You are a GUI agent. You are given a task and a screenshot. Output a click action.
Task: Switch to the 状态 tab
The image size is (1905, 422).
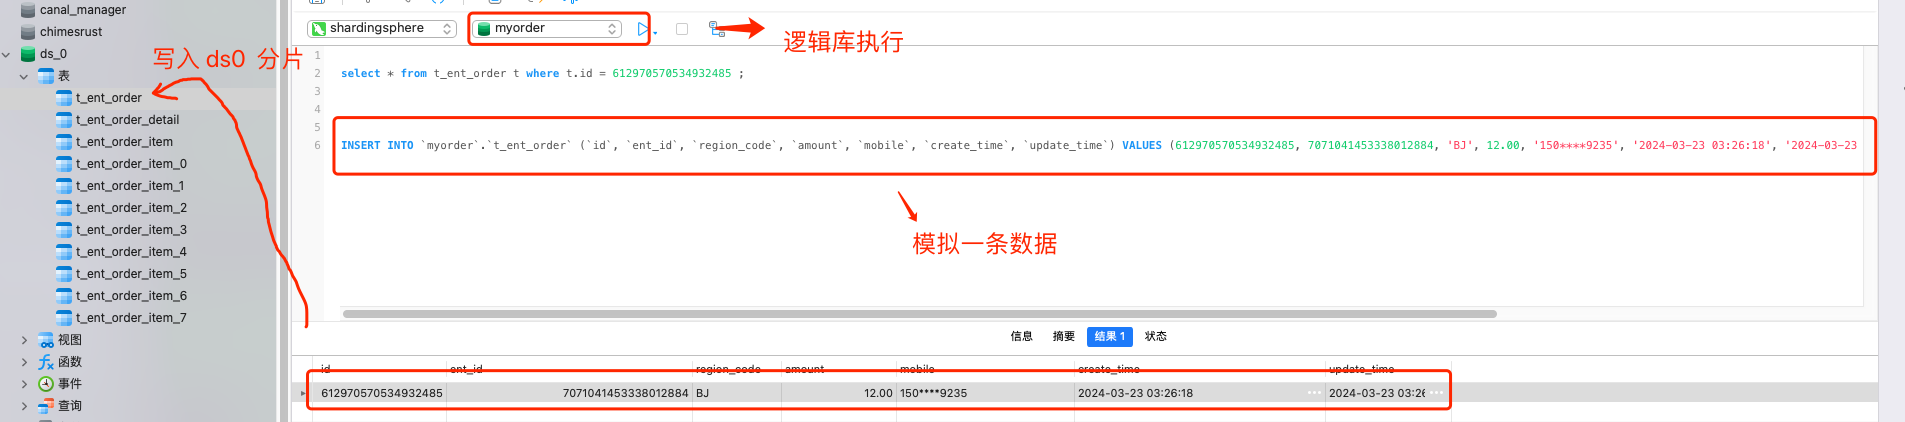(1156, 337)
